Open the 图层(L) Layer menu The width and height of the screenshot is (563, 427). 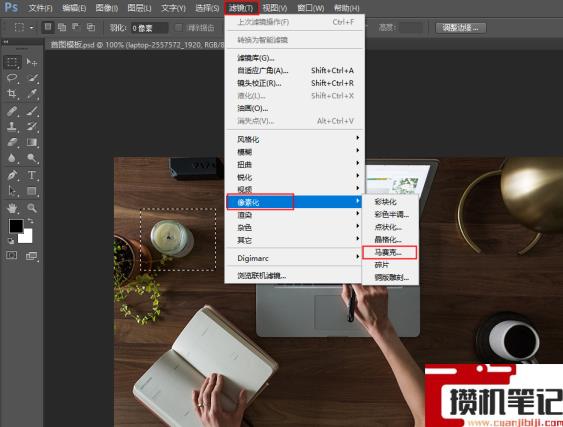139,8
